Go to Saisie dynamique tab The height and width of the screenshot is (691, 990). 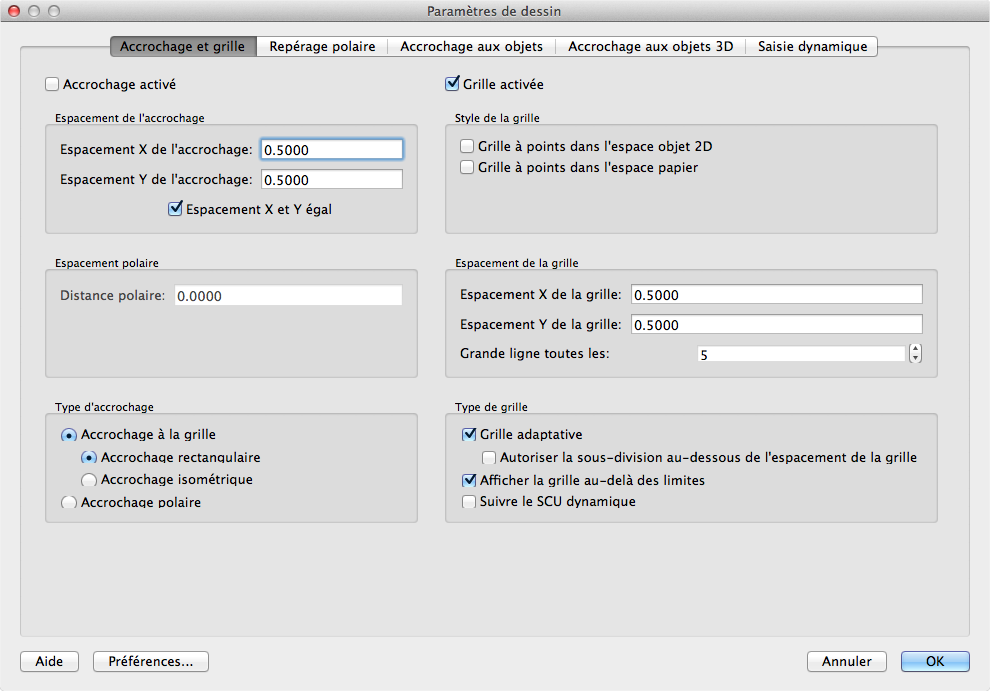click(812, 46)
